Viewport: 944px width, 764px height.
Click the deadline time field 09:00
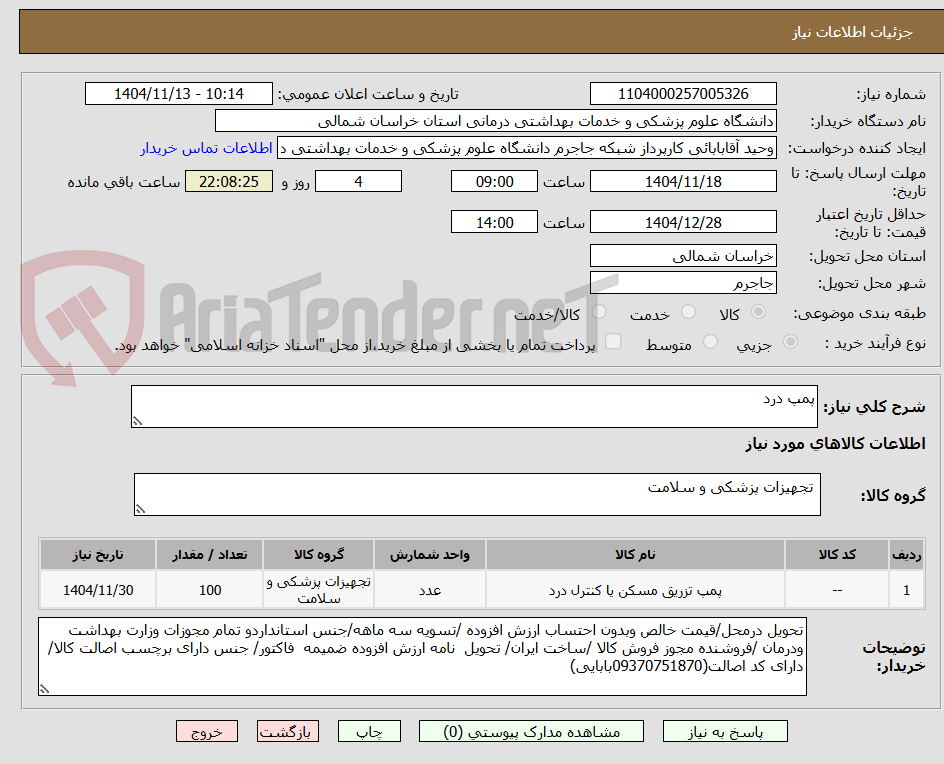(x=494, y=181)
